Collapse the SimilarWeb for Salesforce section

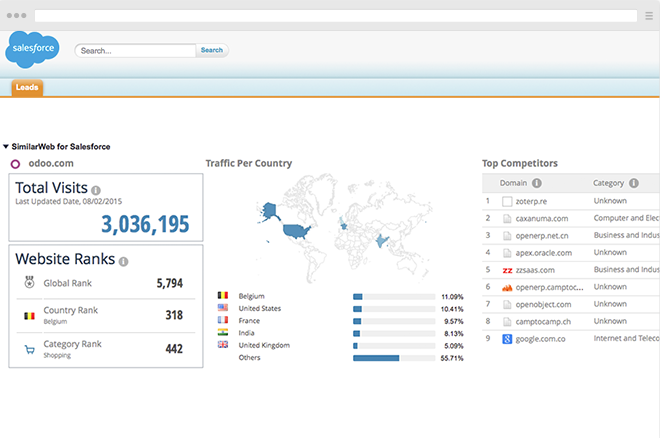[x=6, y=146]
